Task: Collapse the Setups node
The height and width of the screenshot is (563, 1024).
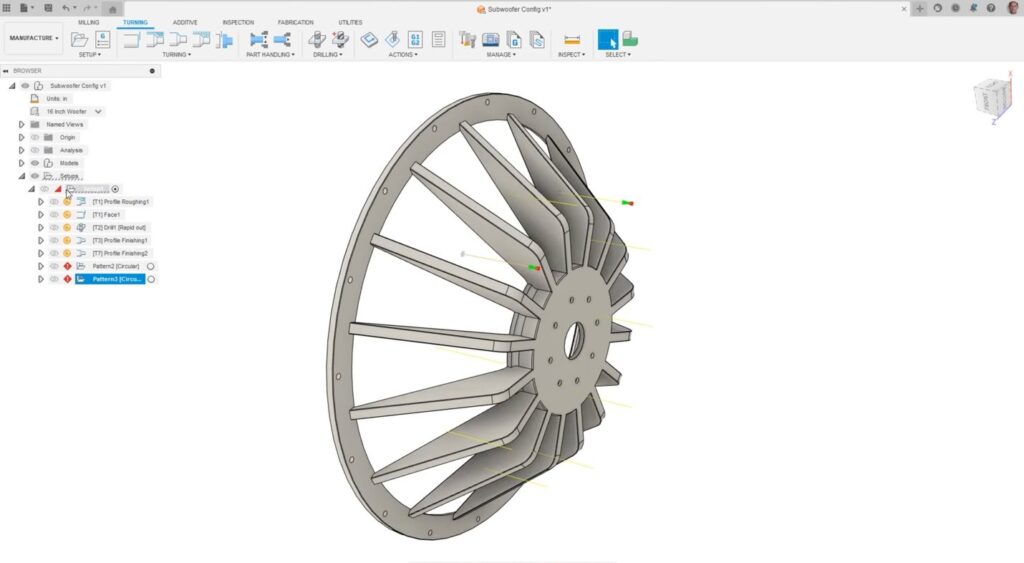Action: [x=22, y=176]
